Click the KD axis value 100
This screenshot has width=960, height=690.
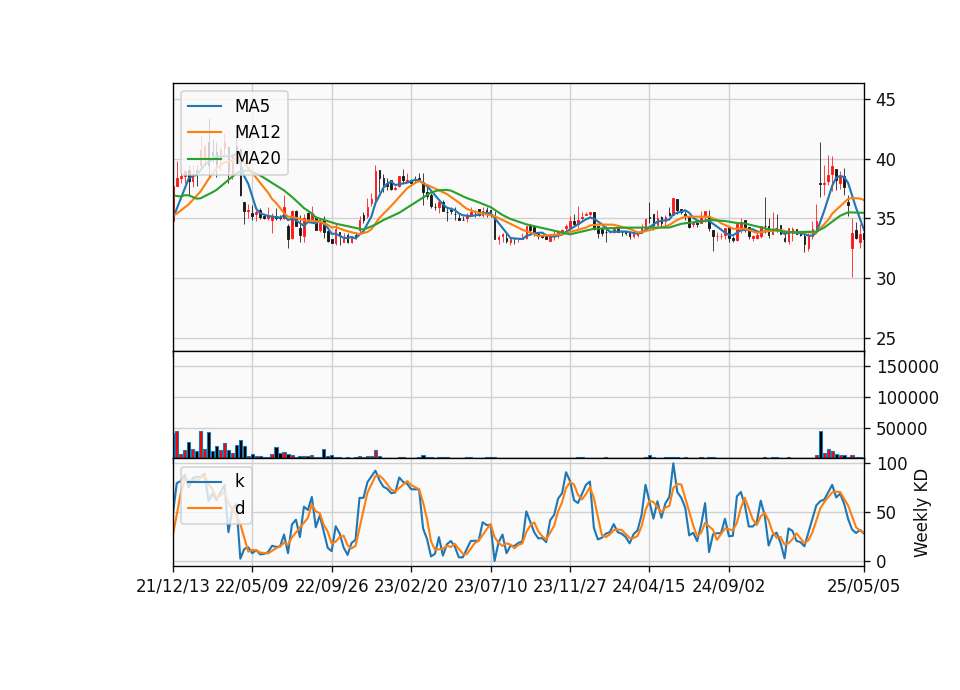coord(891,464)
